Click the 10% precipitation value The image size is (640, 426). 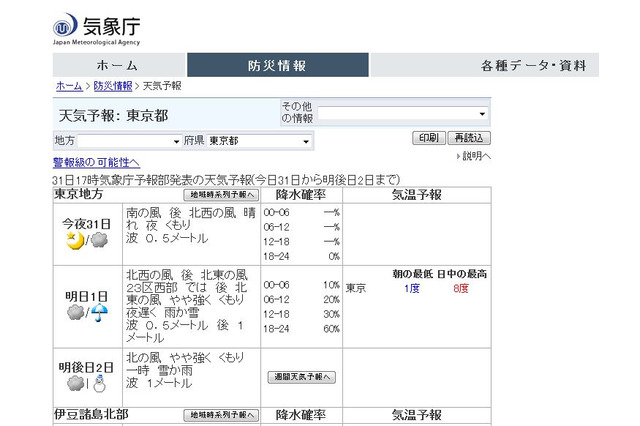pyautogui.click(x=331, y=285)
